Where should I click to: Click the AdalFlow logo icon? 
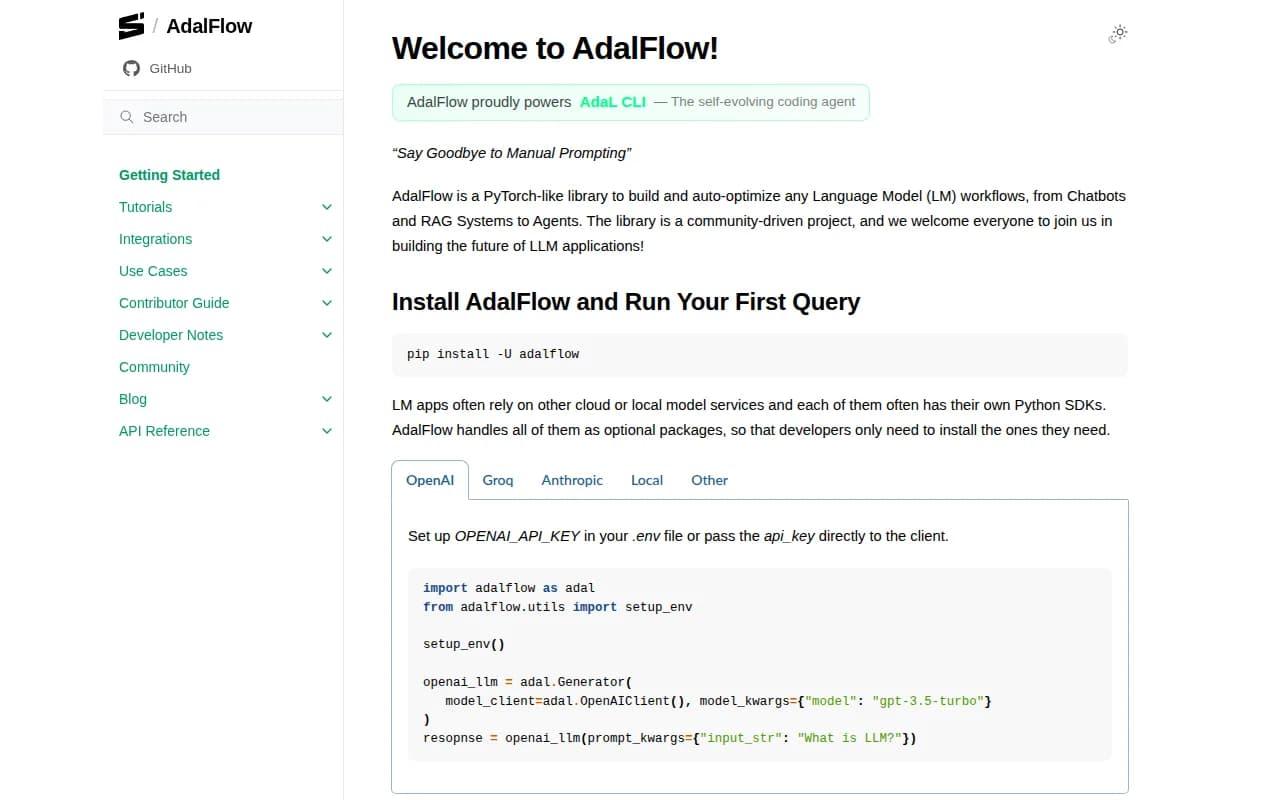[x=131, y=26]
